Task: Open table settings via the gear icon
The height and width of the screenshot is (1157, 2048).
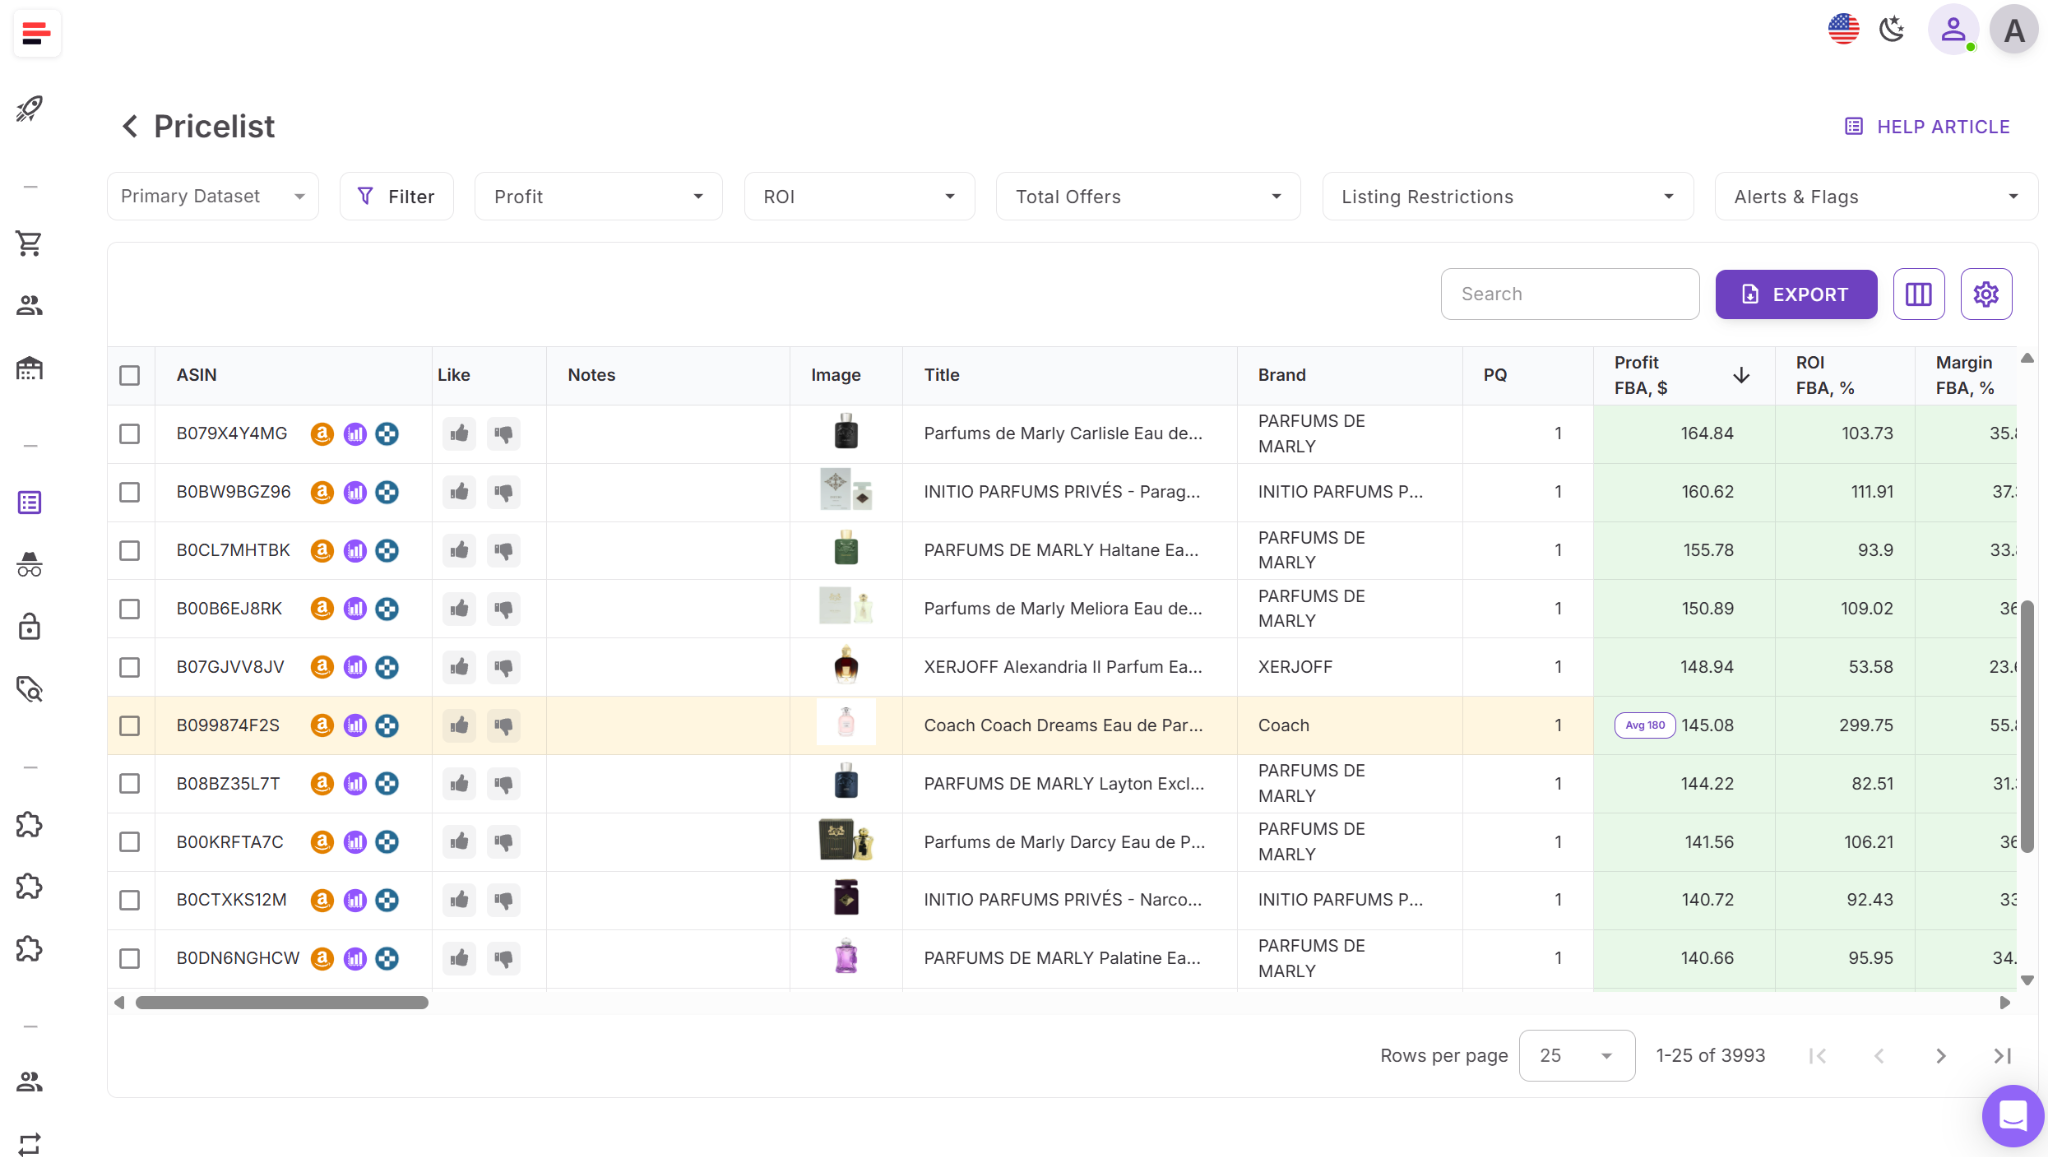Action: 1985,294
